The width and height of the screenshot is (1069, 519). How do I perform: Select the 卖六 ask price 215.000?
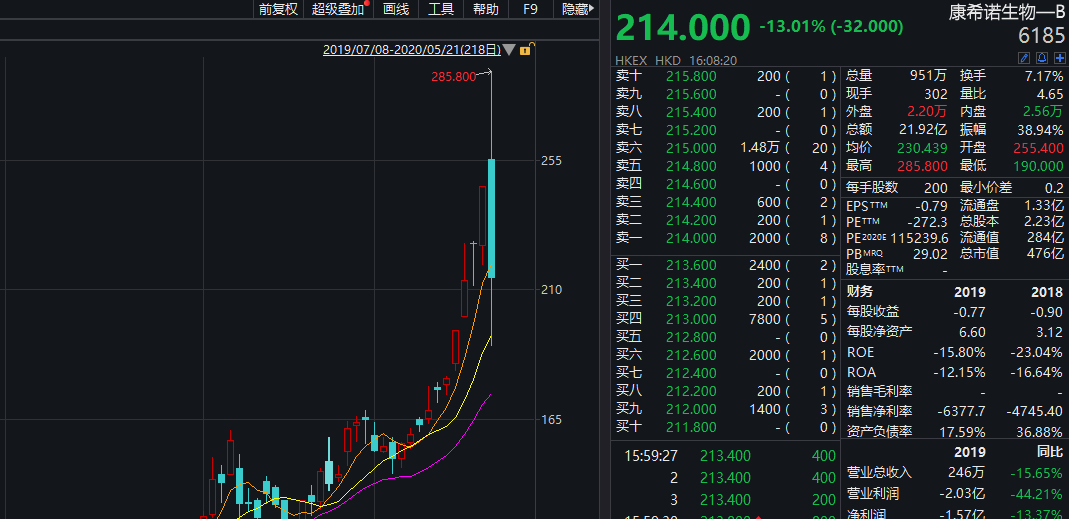click(691, 148)
